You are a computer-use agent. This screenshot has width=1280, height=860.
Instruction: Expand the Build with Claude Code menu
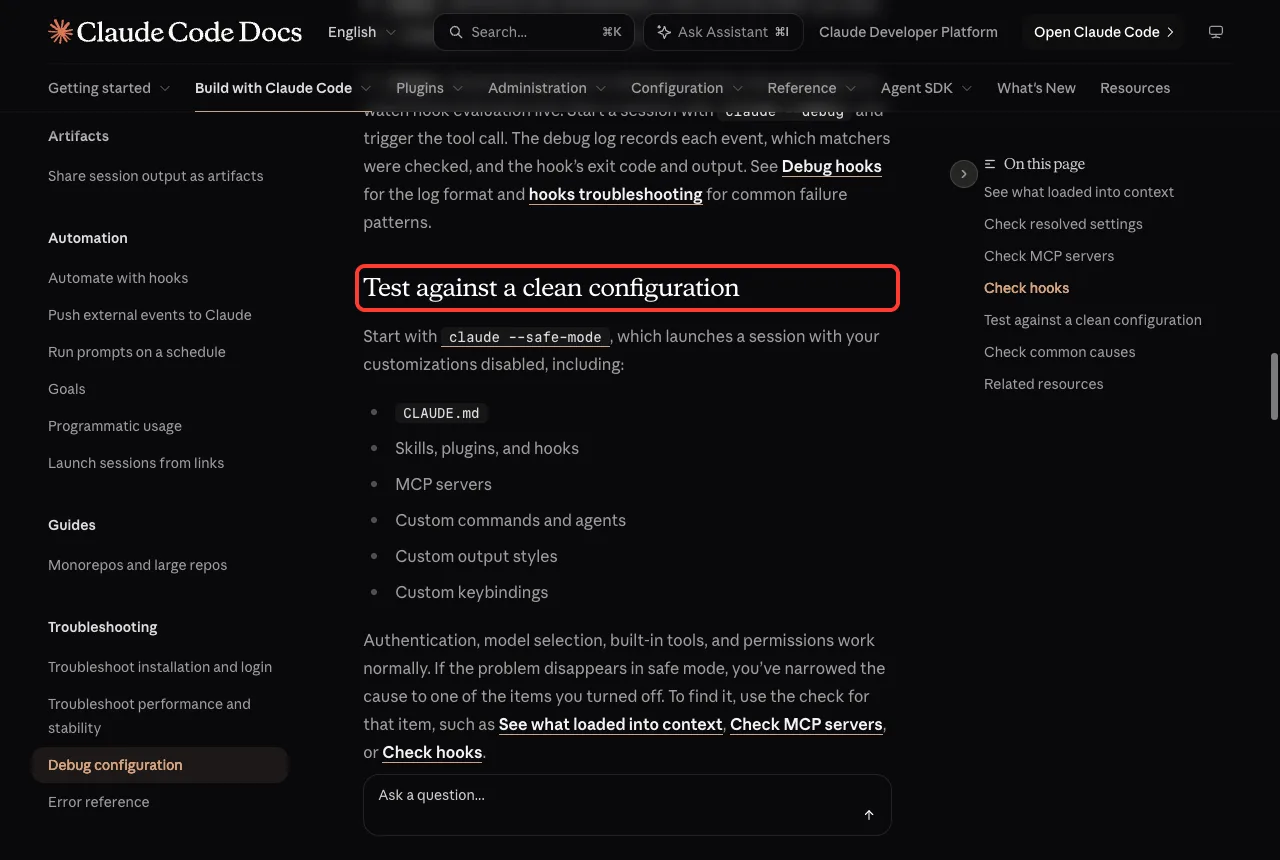tap(283, 88)
